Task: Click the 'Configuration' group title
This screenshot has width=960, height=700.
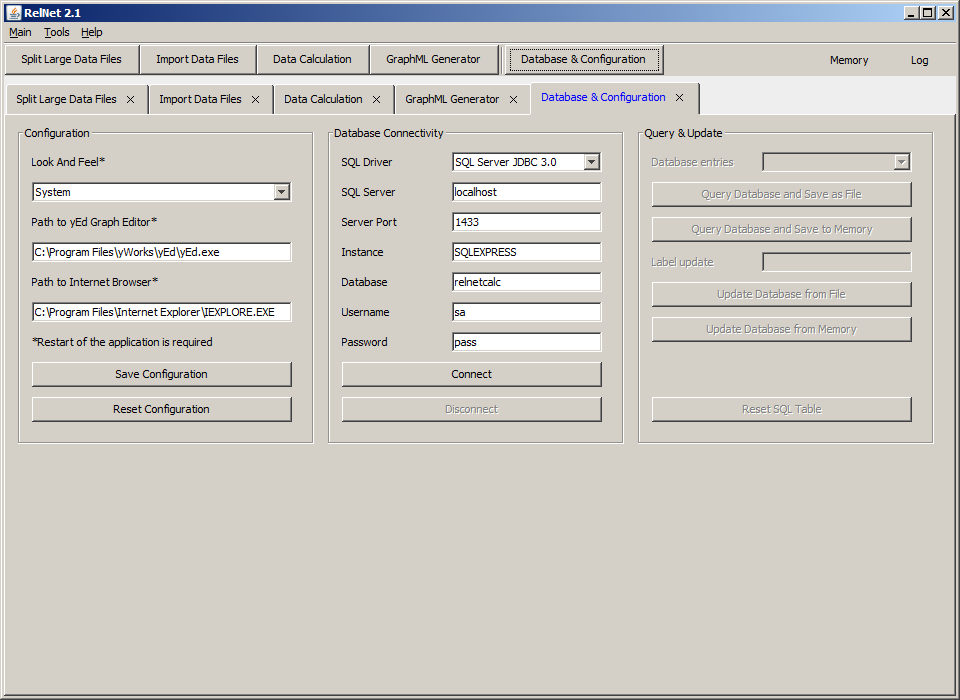Action: pyautogui.click(x=57, y=133)
